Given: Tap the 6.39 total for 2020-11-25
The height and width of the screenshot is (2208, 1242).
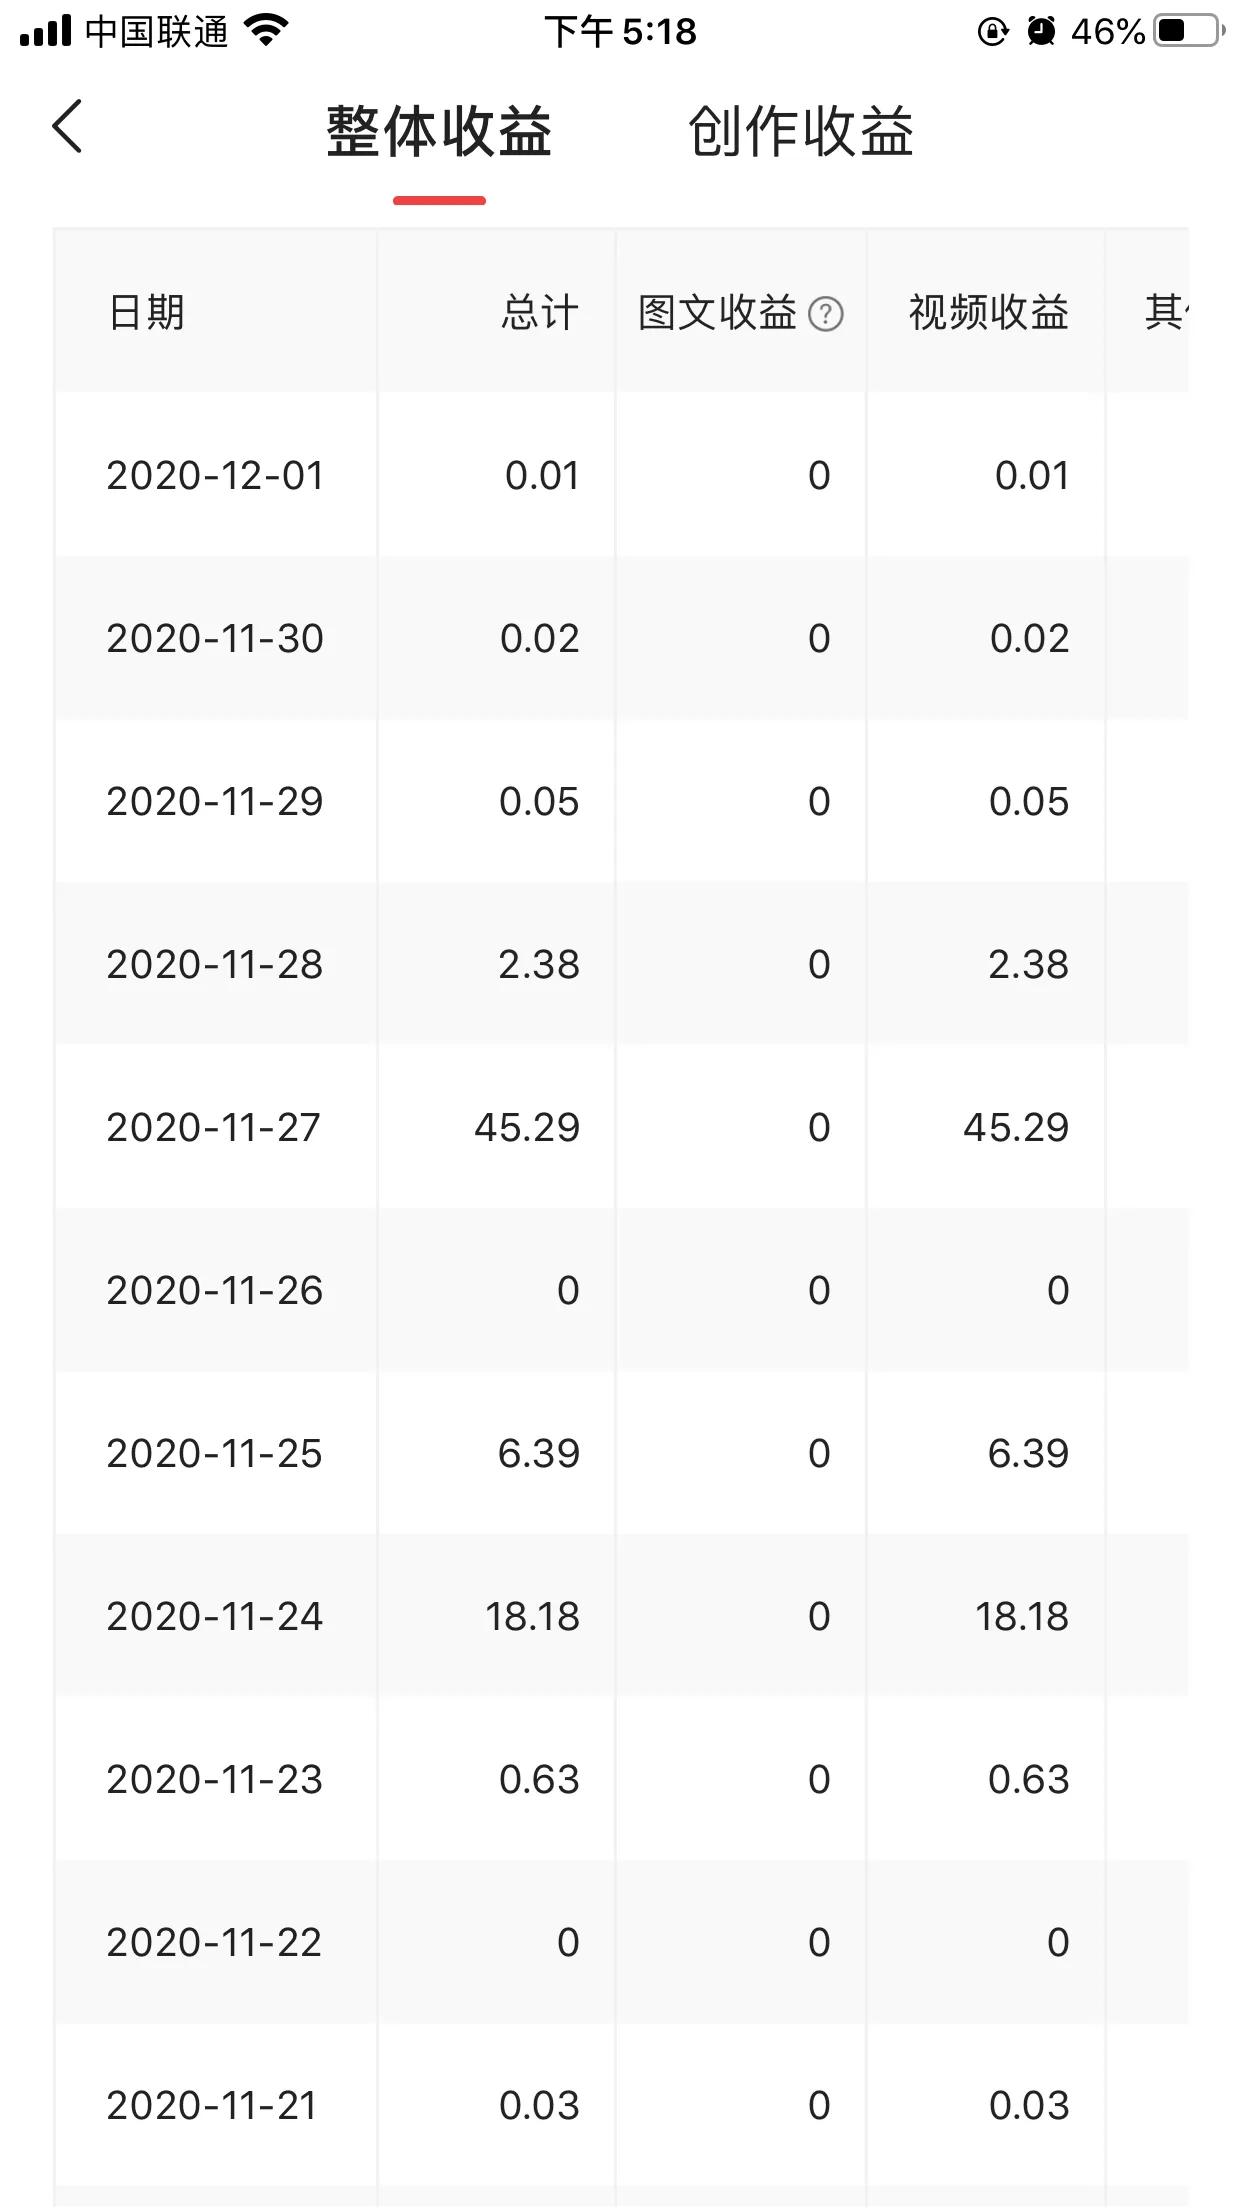Looking at the screenshot, I should (539, 1453).
